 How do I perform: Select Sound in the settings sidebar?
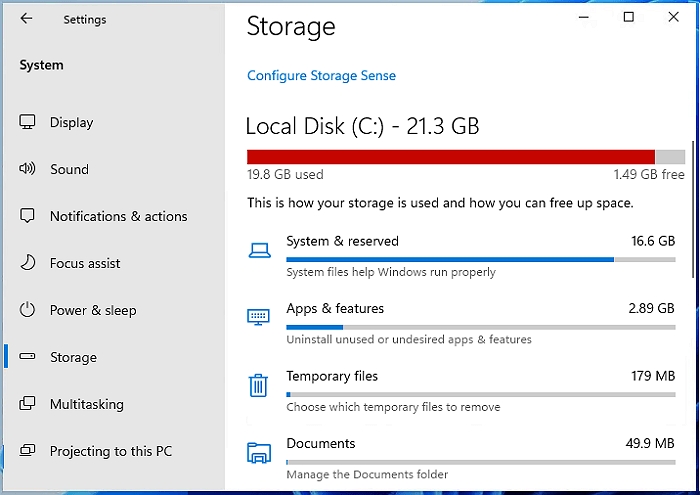69,169
